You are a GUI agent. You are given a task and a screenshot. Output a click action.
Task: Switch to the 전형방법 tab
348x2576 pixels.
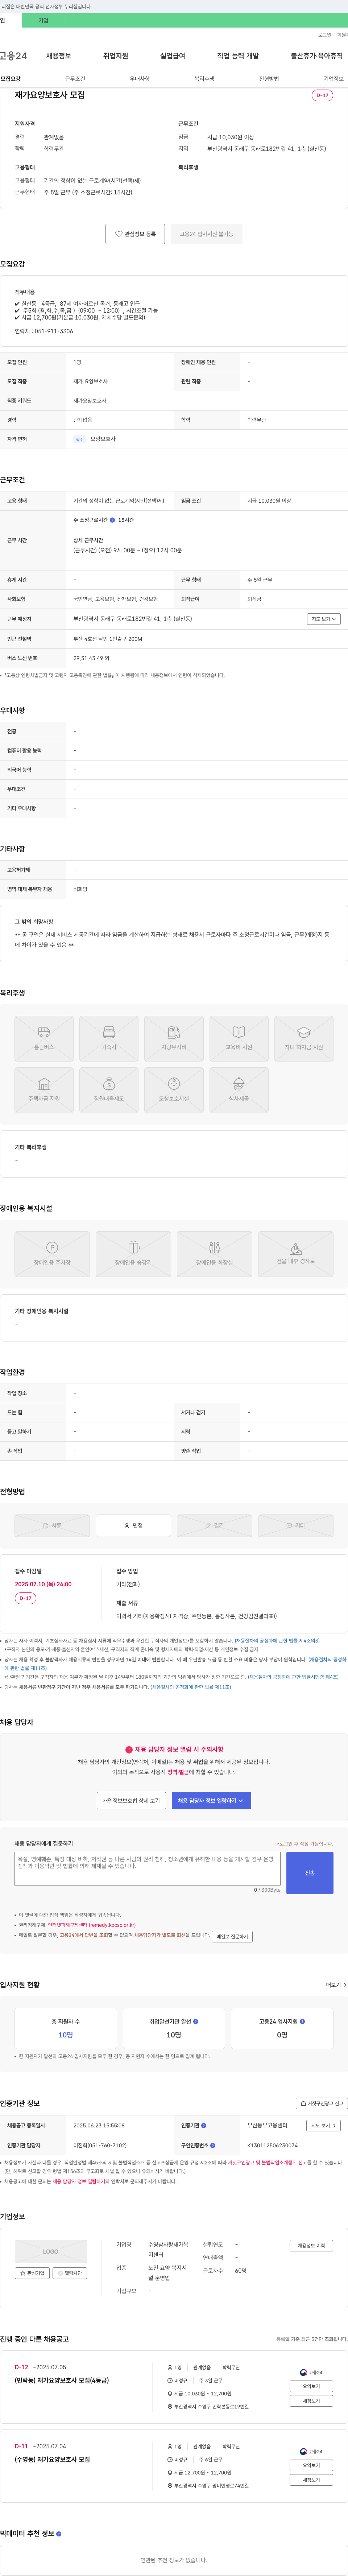click(269, 79)
